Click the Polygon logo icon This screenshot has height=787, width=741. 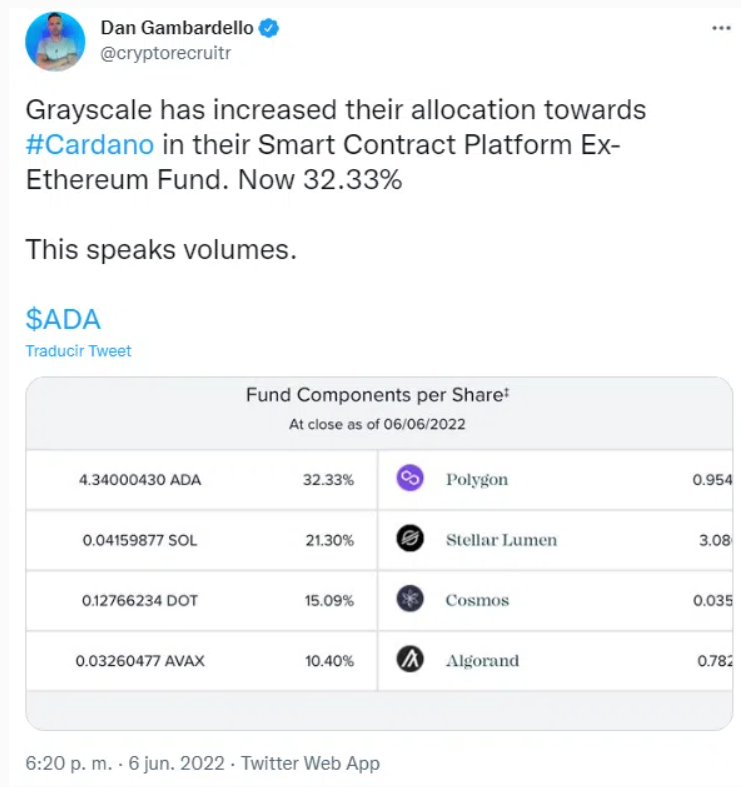point(410,479)
